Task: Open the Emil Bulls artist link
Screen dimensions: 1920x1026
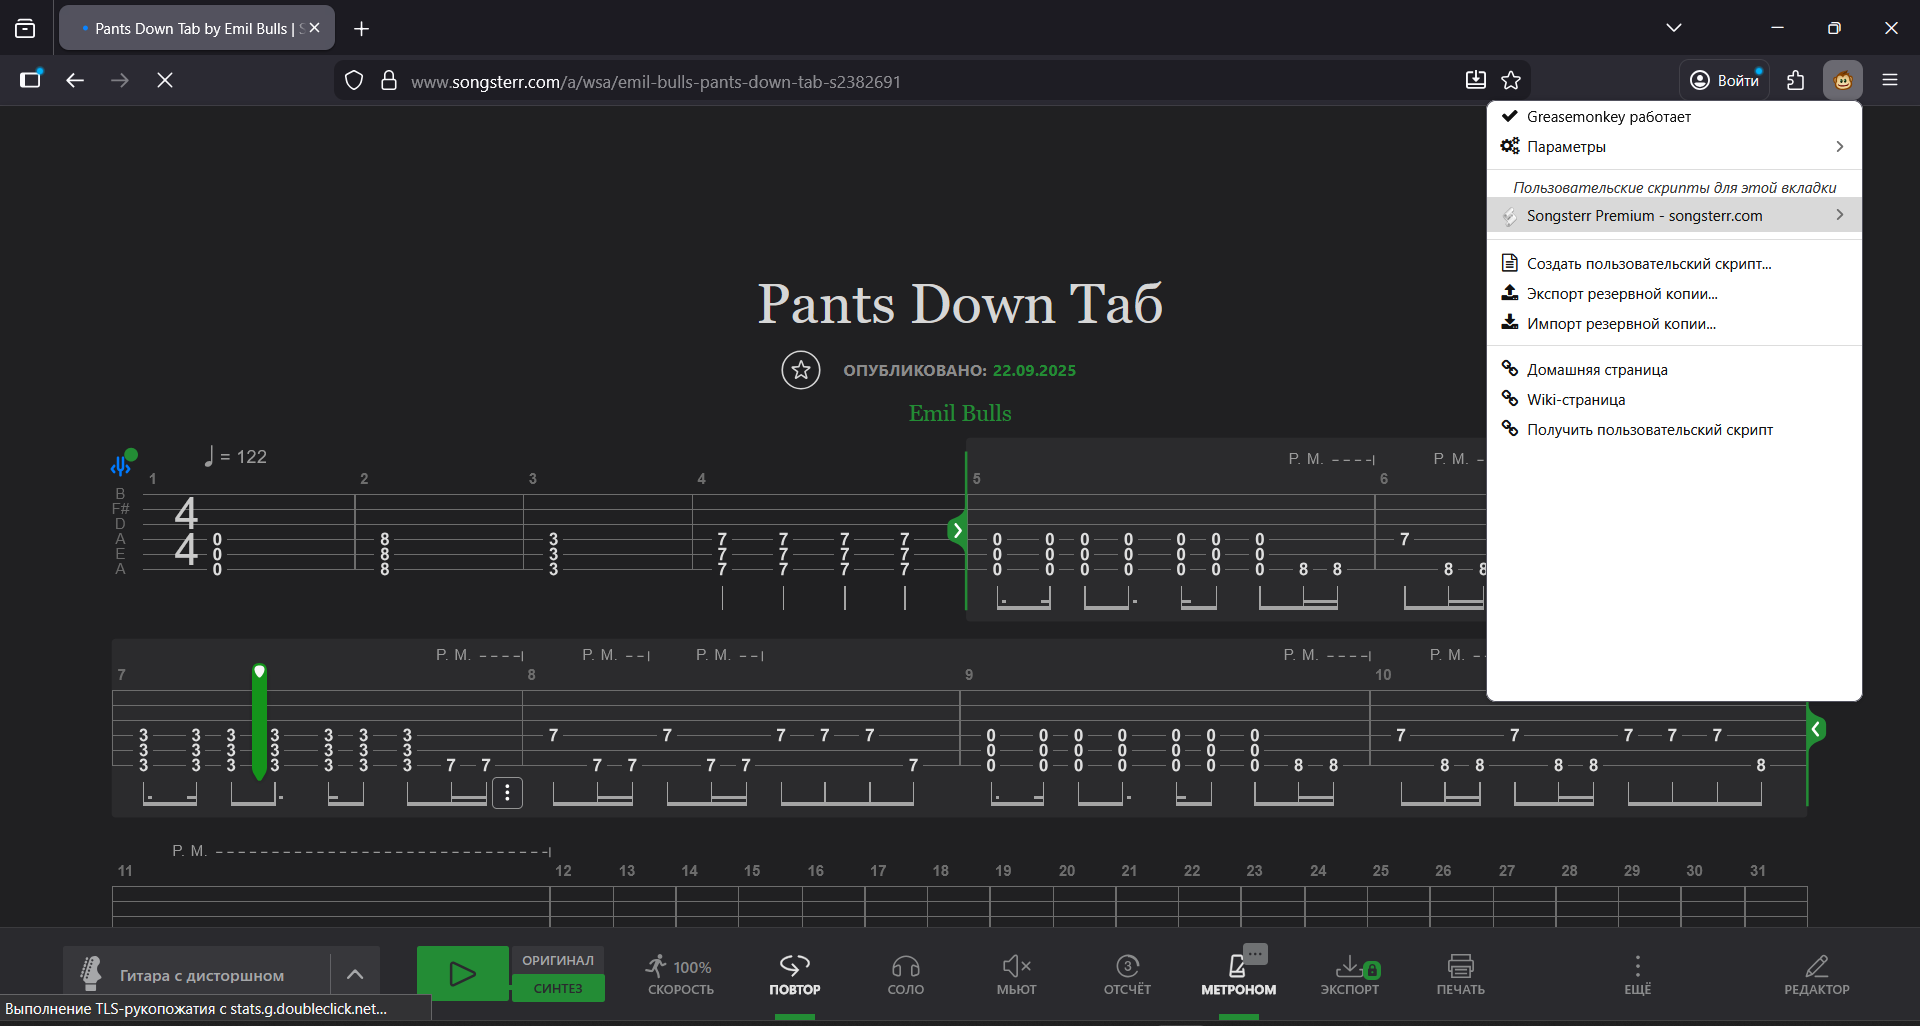Action: (960, 413)
